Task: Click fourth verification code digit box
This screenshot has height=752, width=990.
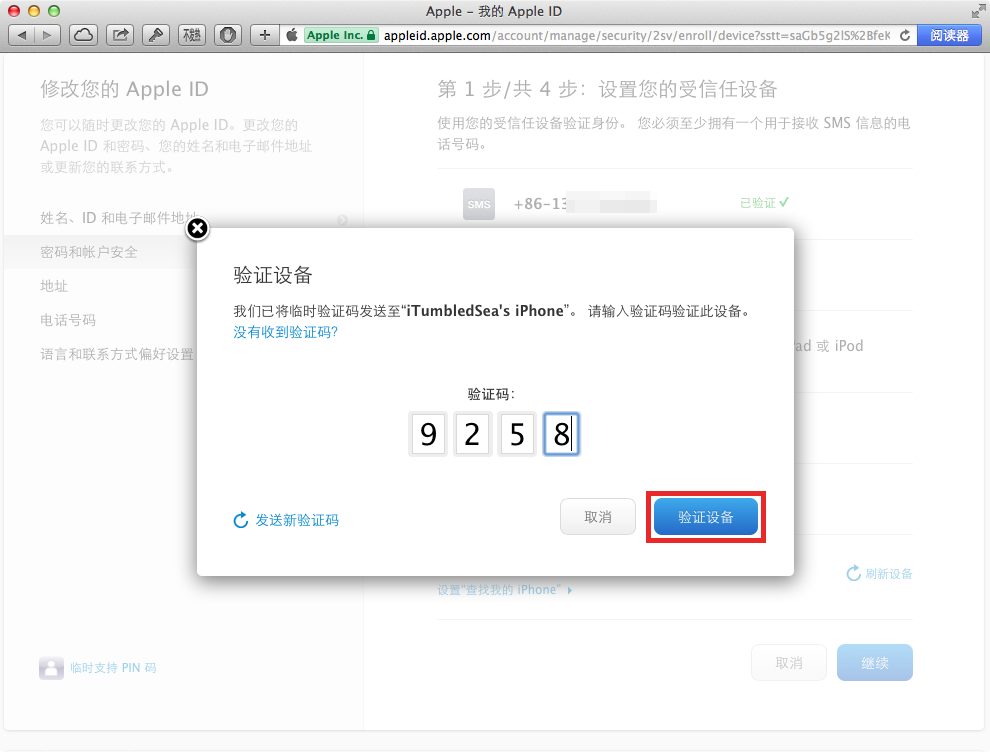Action: click(561, 434)
